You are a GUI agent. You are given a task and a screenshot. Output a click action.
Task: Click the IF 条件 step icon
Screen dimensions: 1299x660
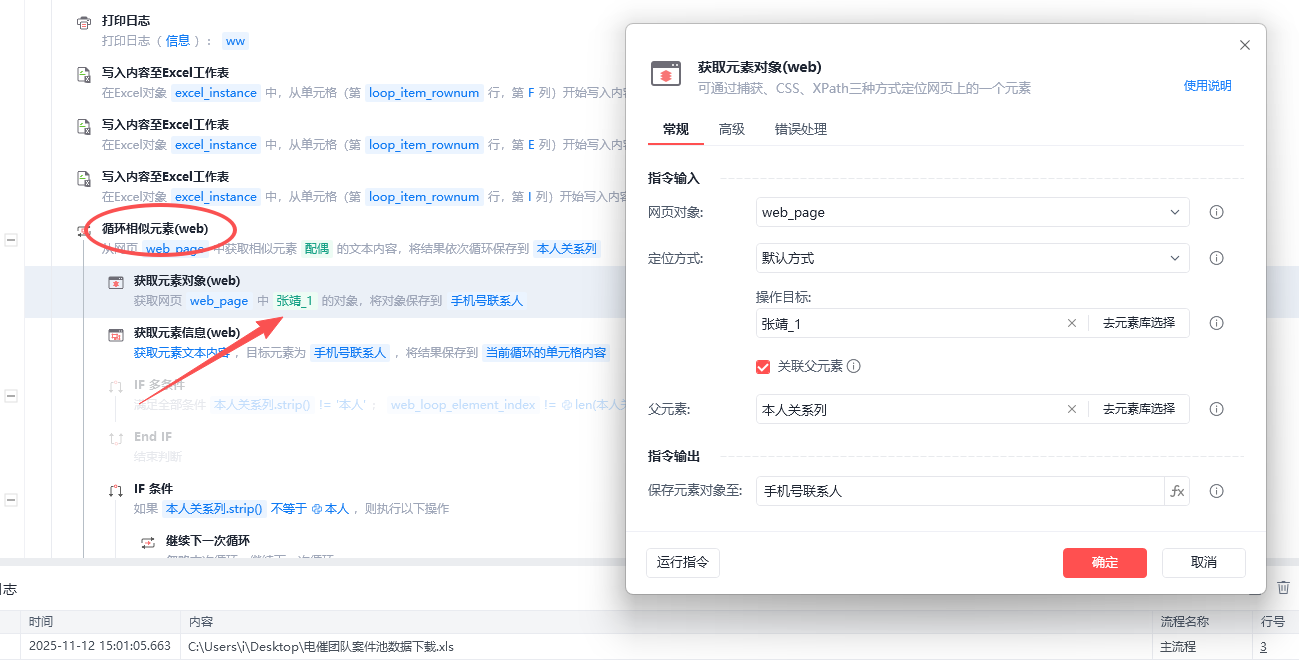(x=116, y=491)
